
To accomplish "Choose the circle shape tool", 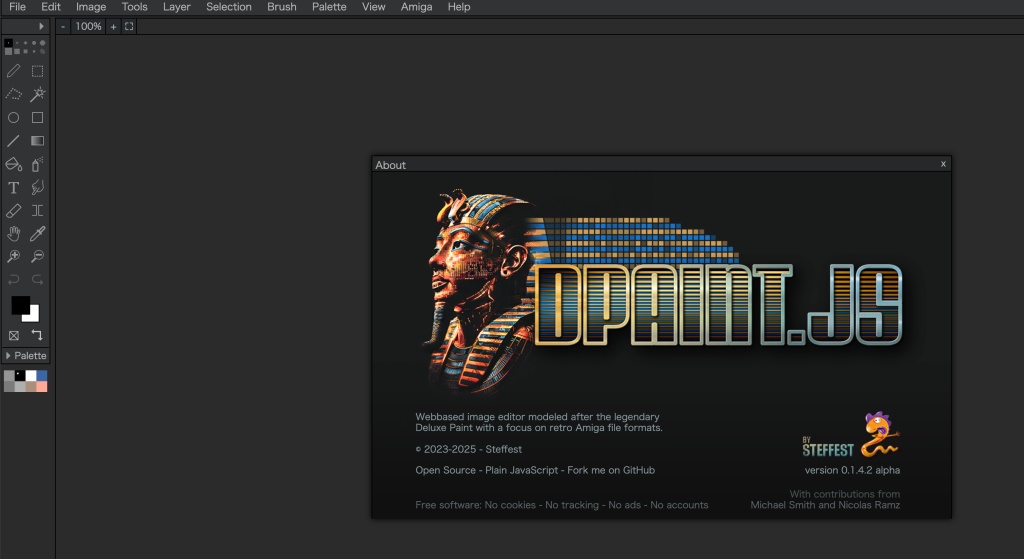I will click(x=14, y=117).
